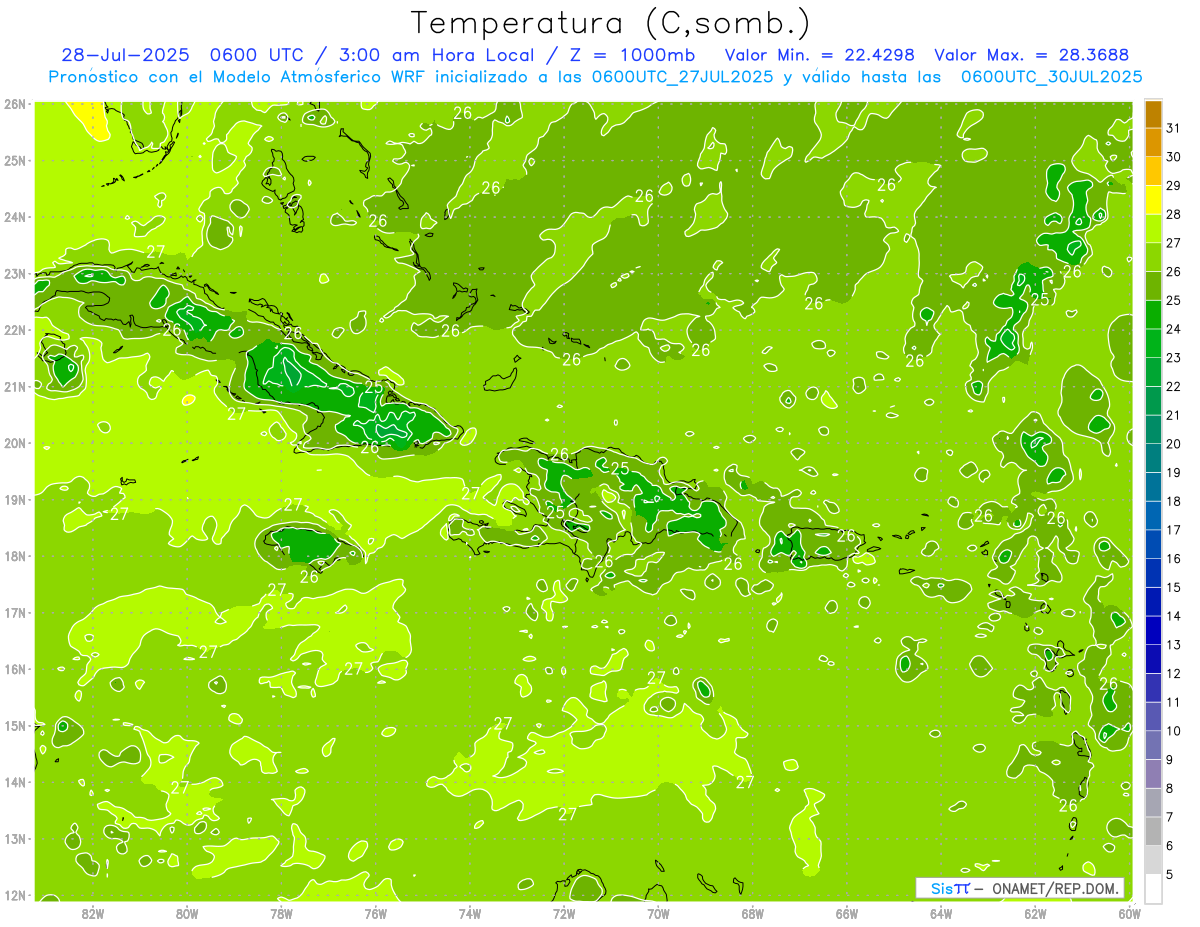The image size is (1200, 927).
Task: Pick the gold colorbar segment between 29 and 30
Action: [1153, 171]
